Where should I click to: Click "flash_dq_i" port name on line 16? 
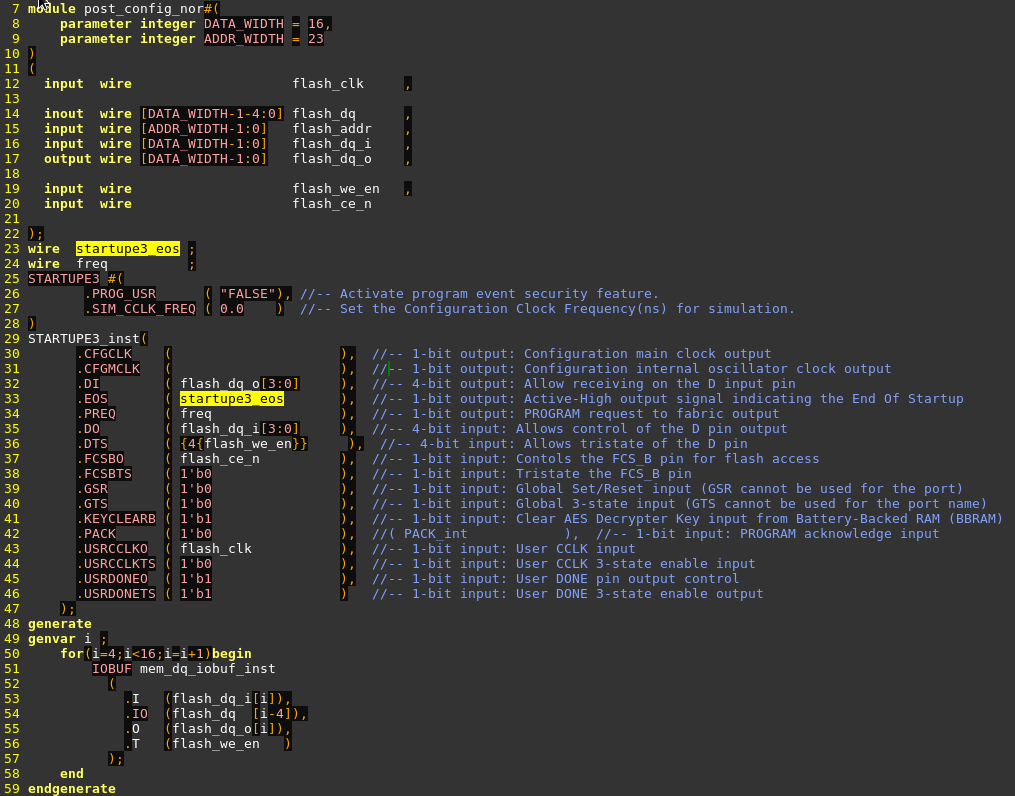coord(332,144)
